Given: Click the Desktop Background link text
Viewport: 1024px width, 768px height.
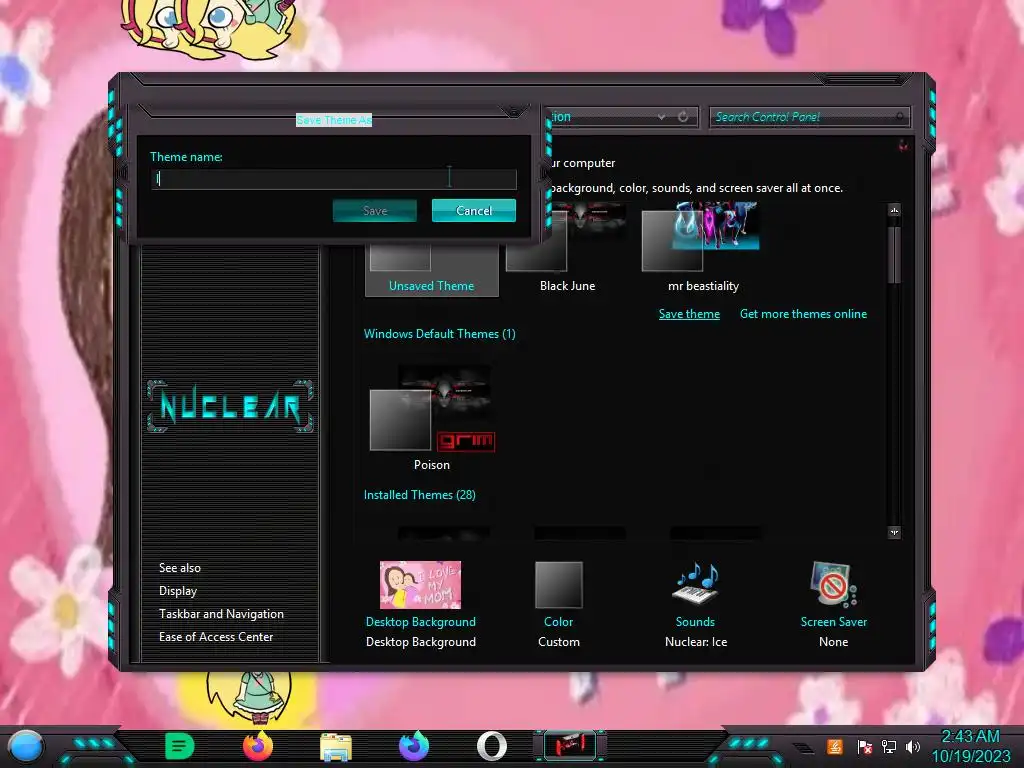Looking at the screenshot, I should [x=421, y=622].
